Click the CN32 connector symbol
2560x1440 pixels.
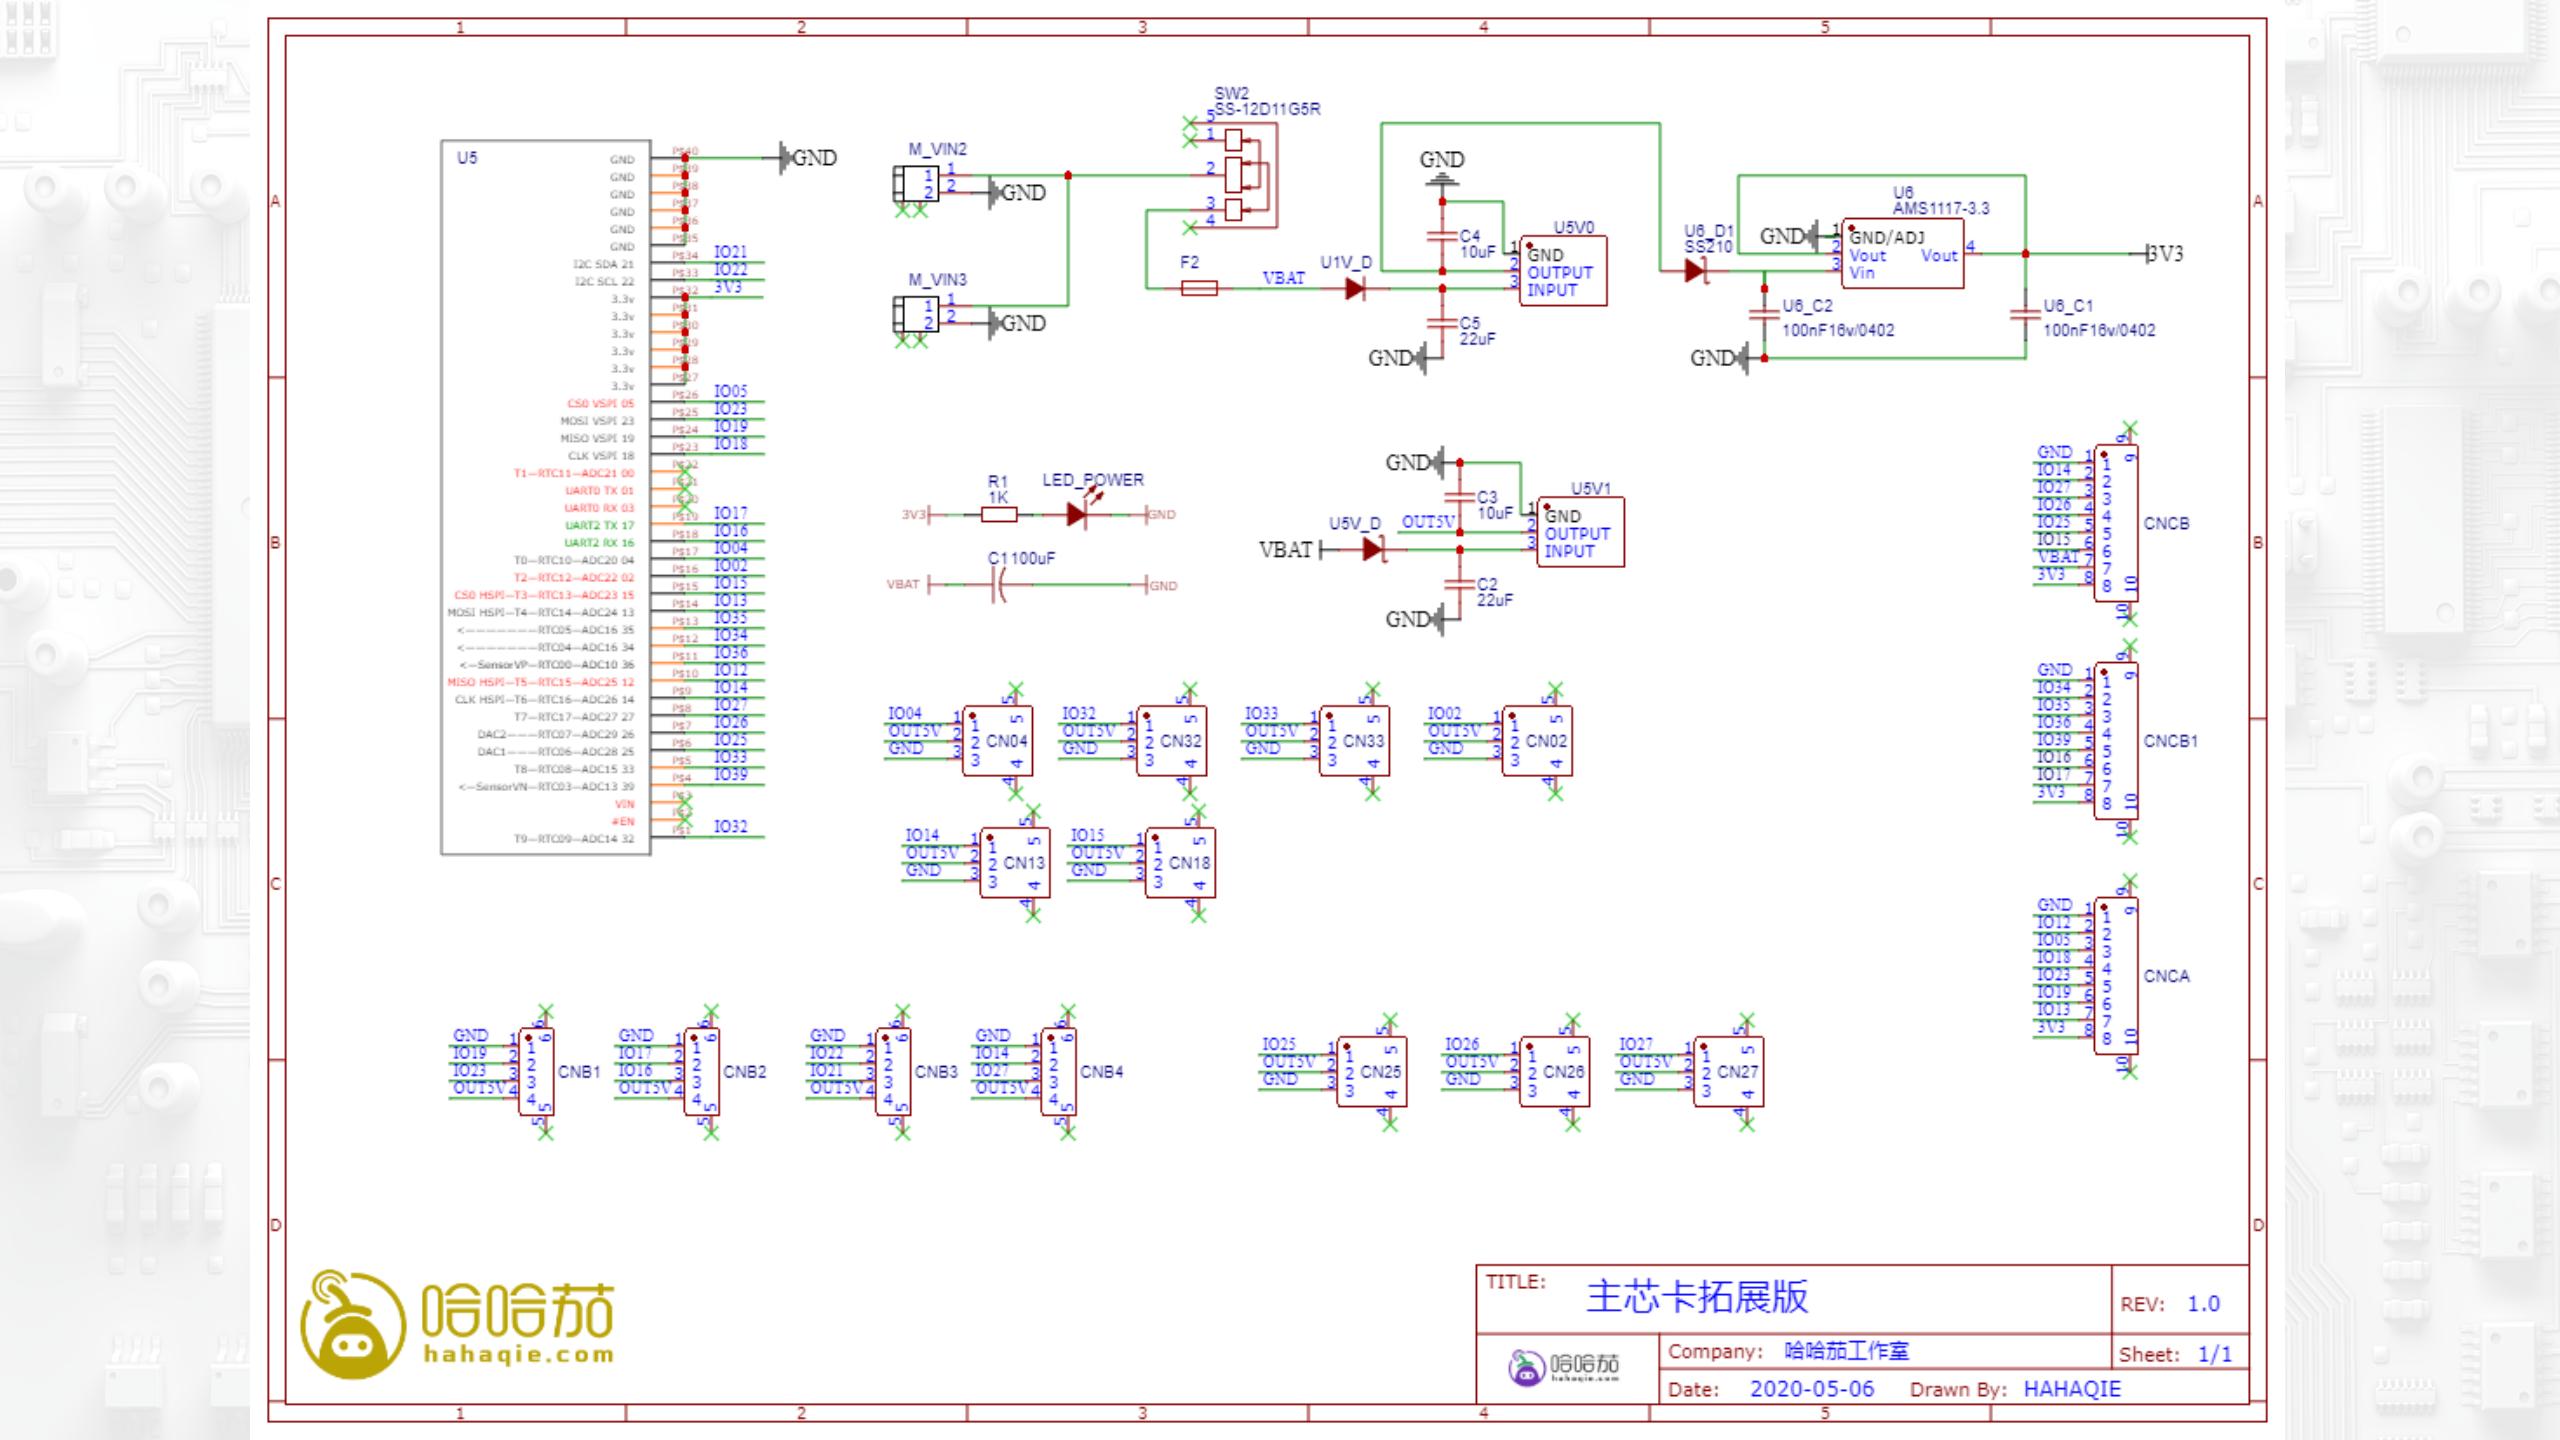(1171, 741)
